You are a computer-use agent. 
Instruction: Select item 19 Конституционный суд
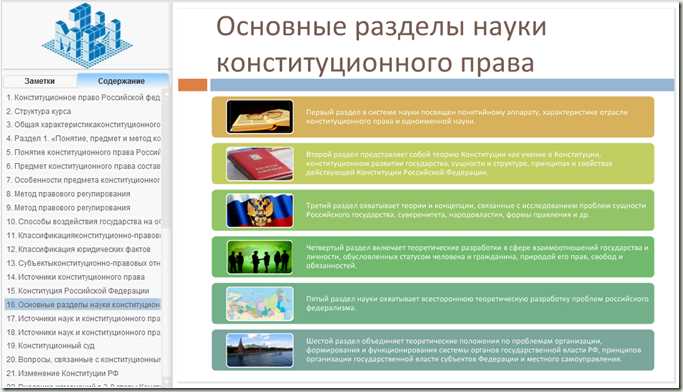(x=83, y=346)
